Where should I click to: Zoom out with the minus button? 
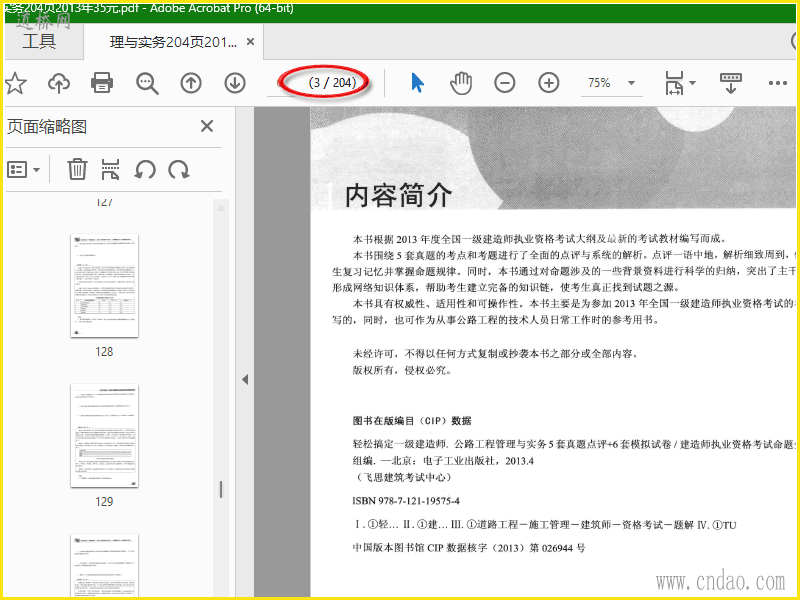click(x=505, y=83)
